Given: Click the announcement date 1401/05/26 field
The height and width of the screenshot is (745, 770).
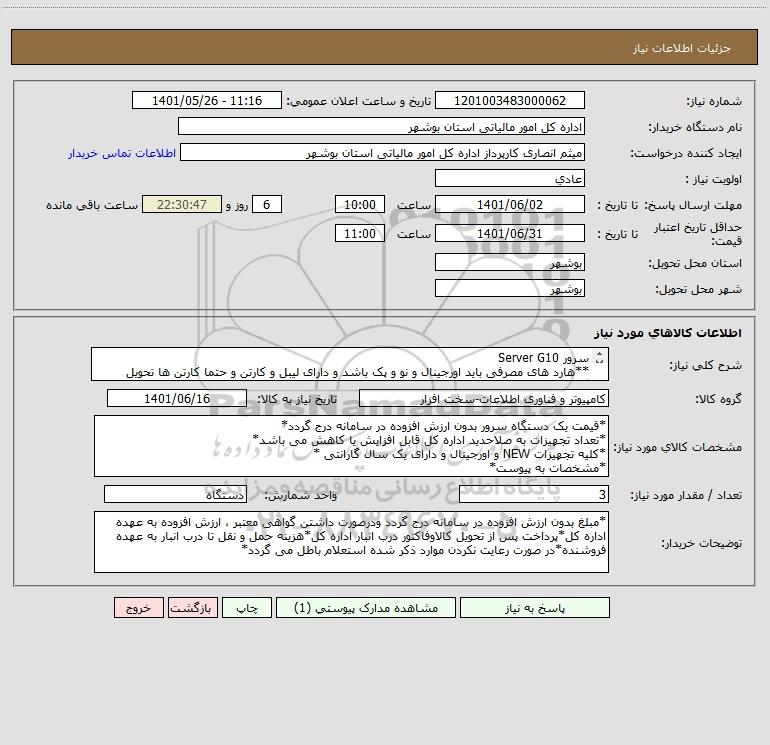Looking at the screenshot, I should click(207, 100).
